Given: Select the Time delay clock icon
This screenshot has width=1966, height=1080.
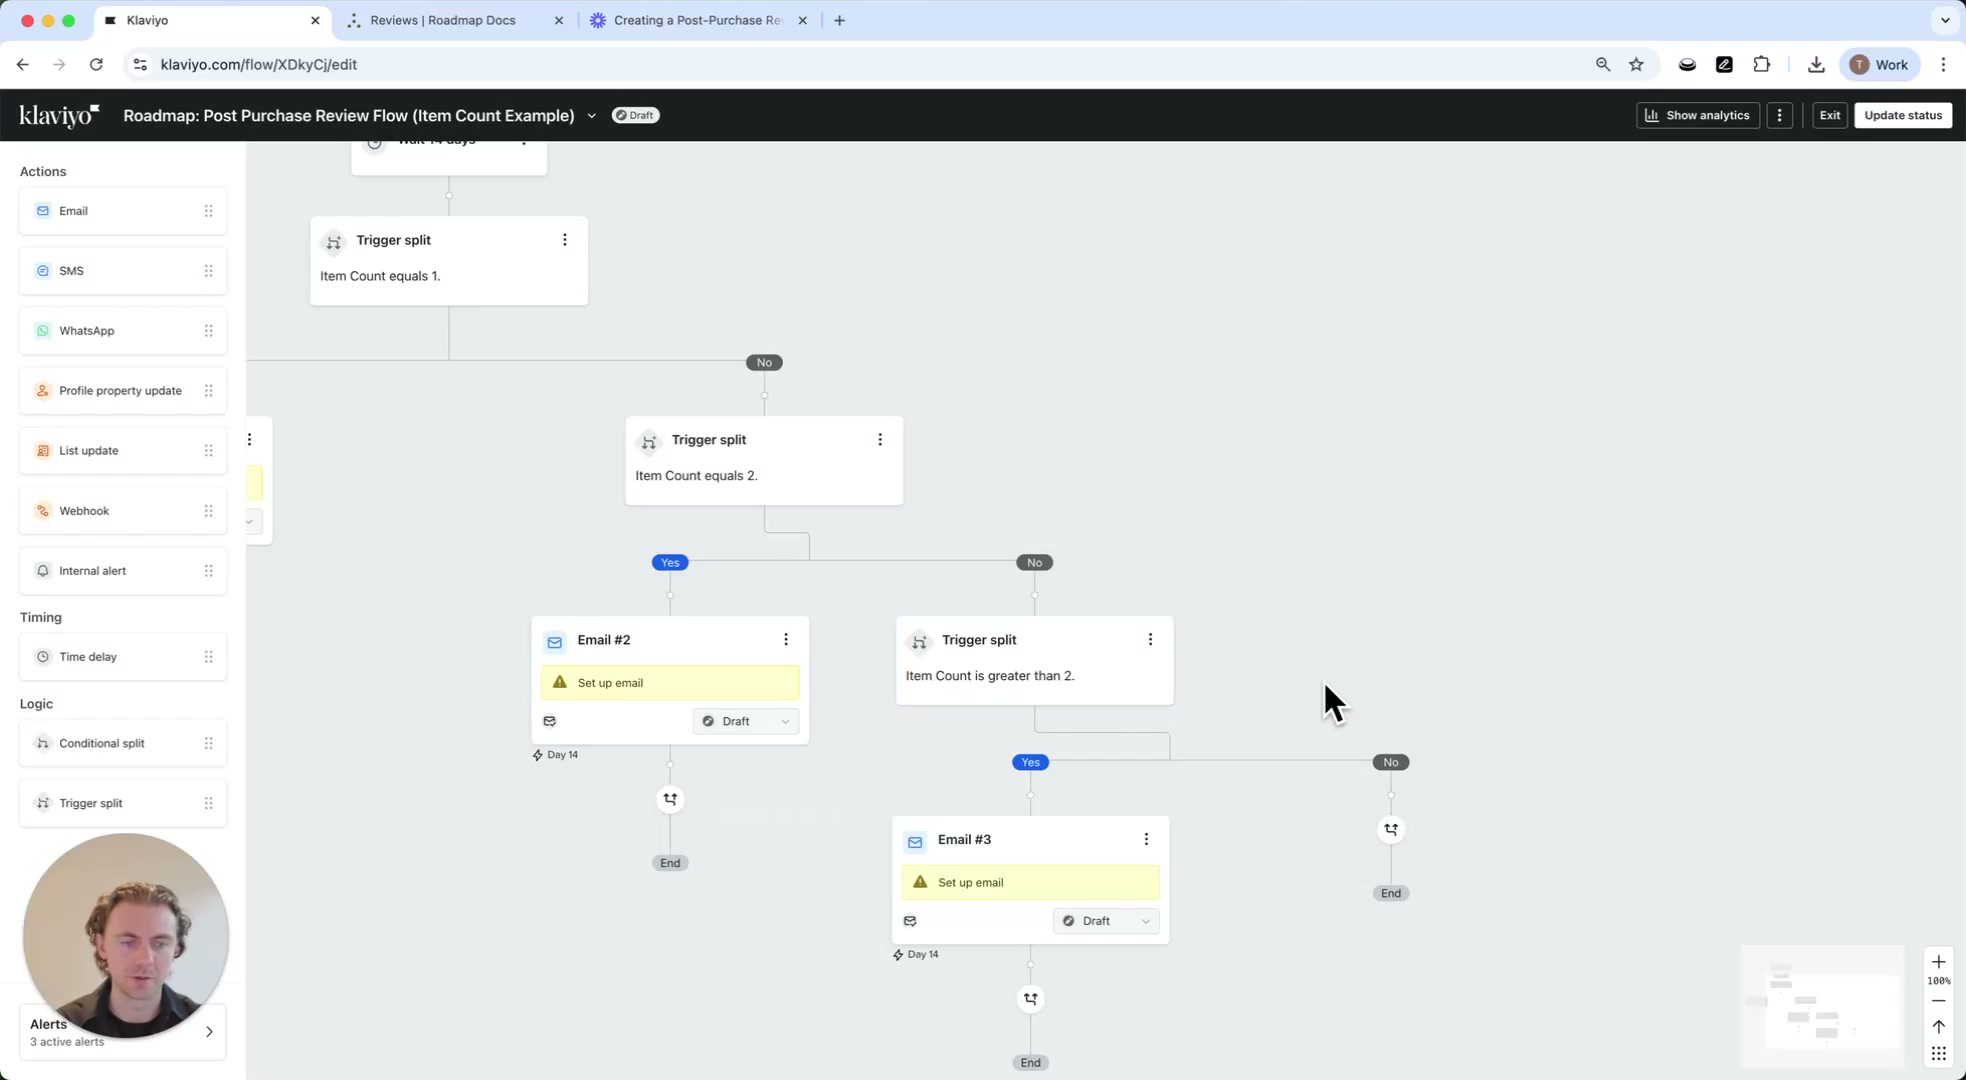Looking at the screenshot, I should [x=42, y=657].
